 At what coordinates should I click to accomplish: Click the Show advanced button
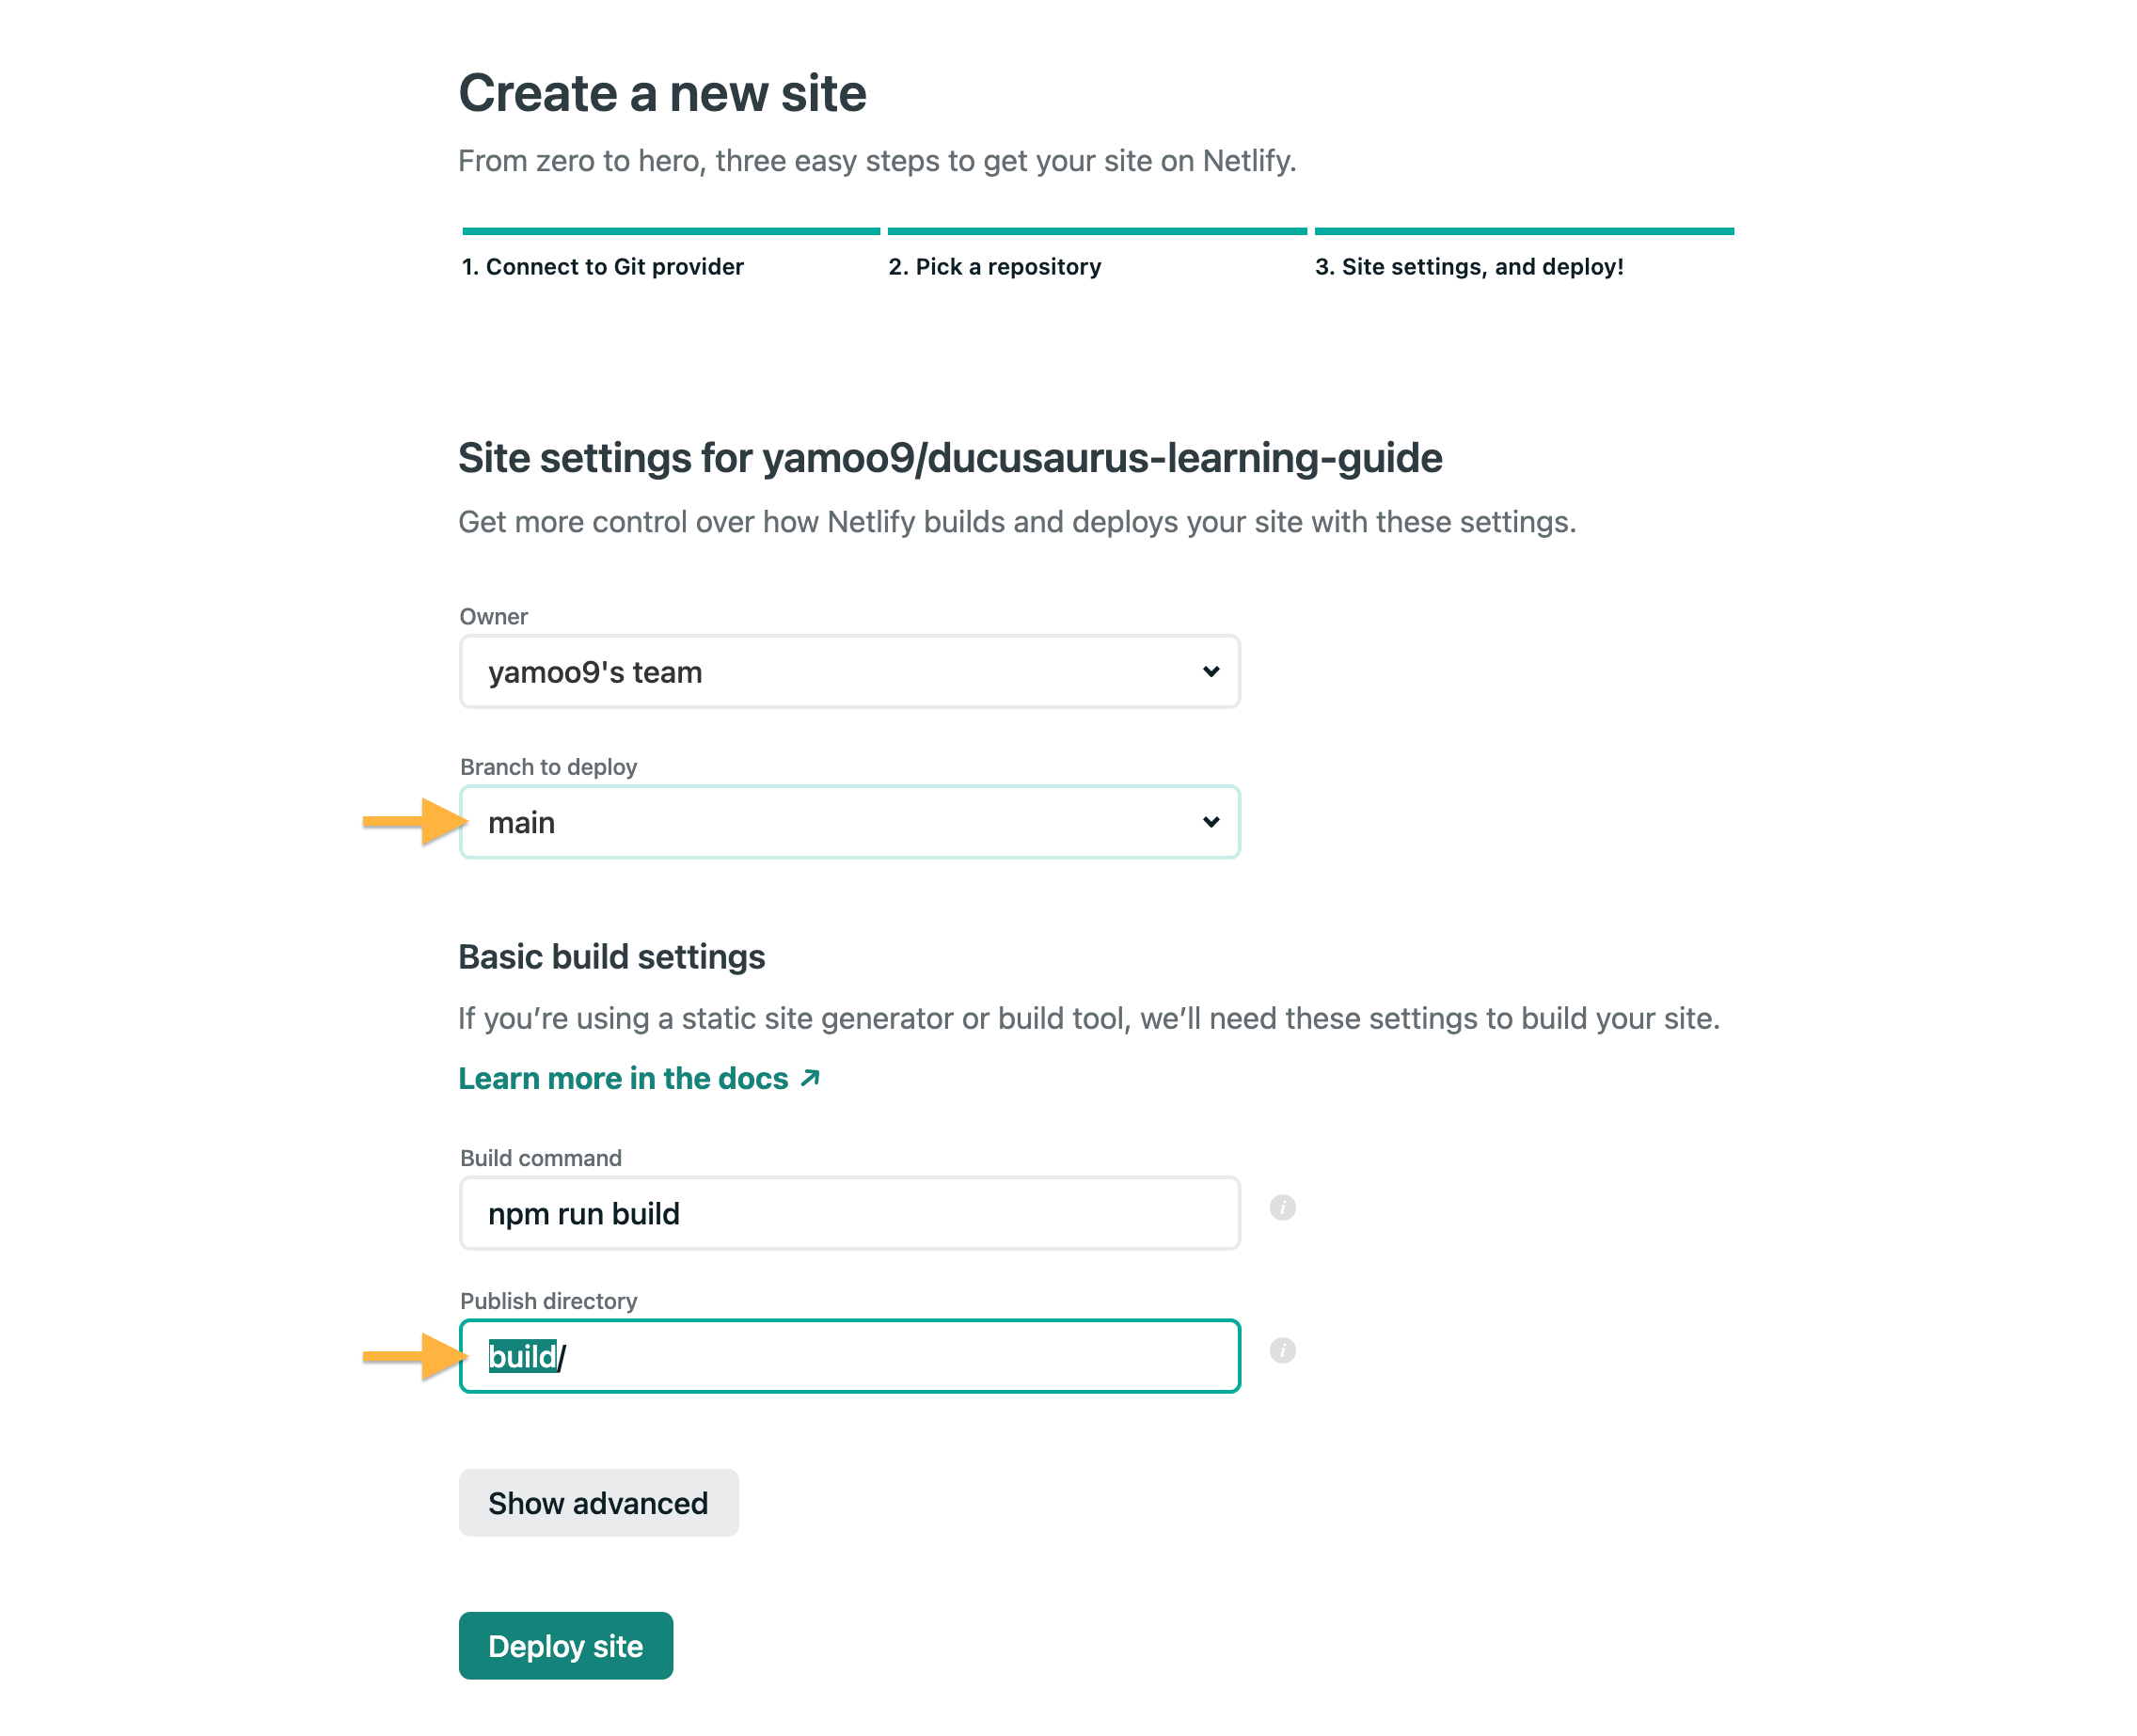click(598, 1503)
